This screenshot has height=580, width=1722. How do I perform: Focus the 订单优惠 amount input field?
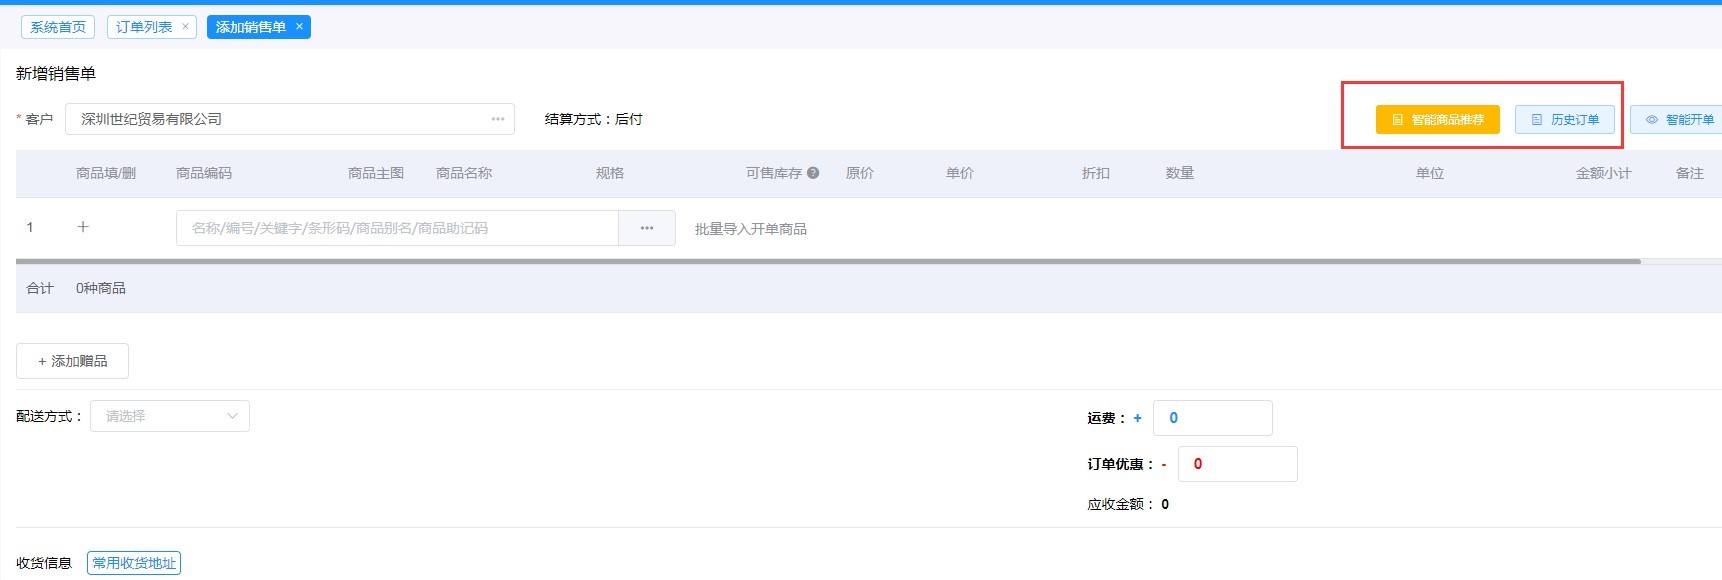point(1237,464)
